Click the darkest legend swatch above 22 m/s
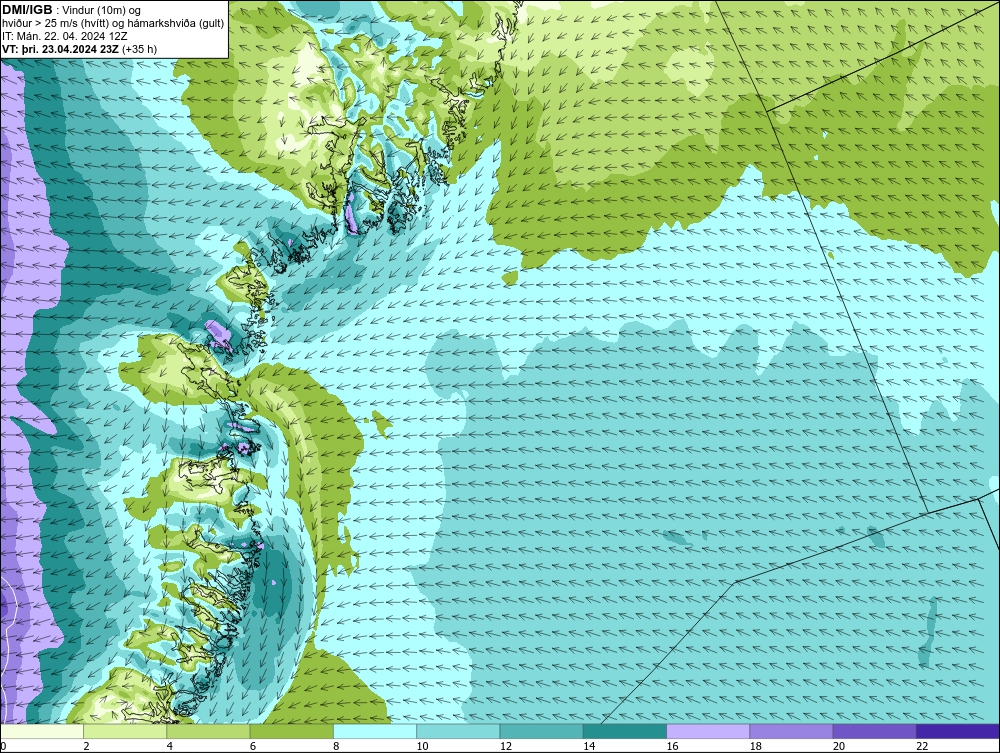Viewport: 1000px width, 753px height. [x=958, y=732]
